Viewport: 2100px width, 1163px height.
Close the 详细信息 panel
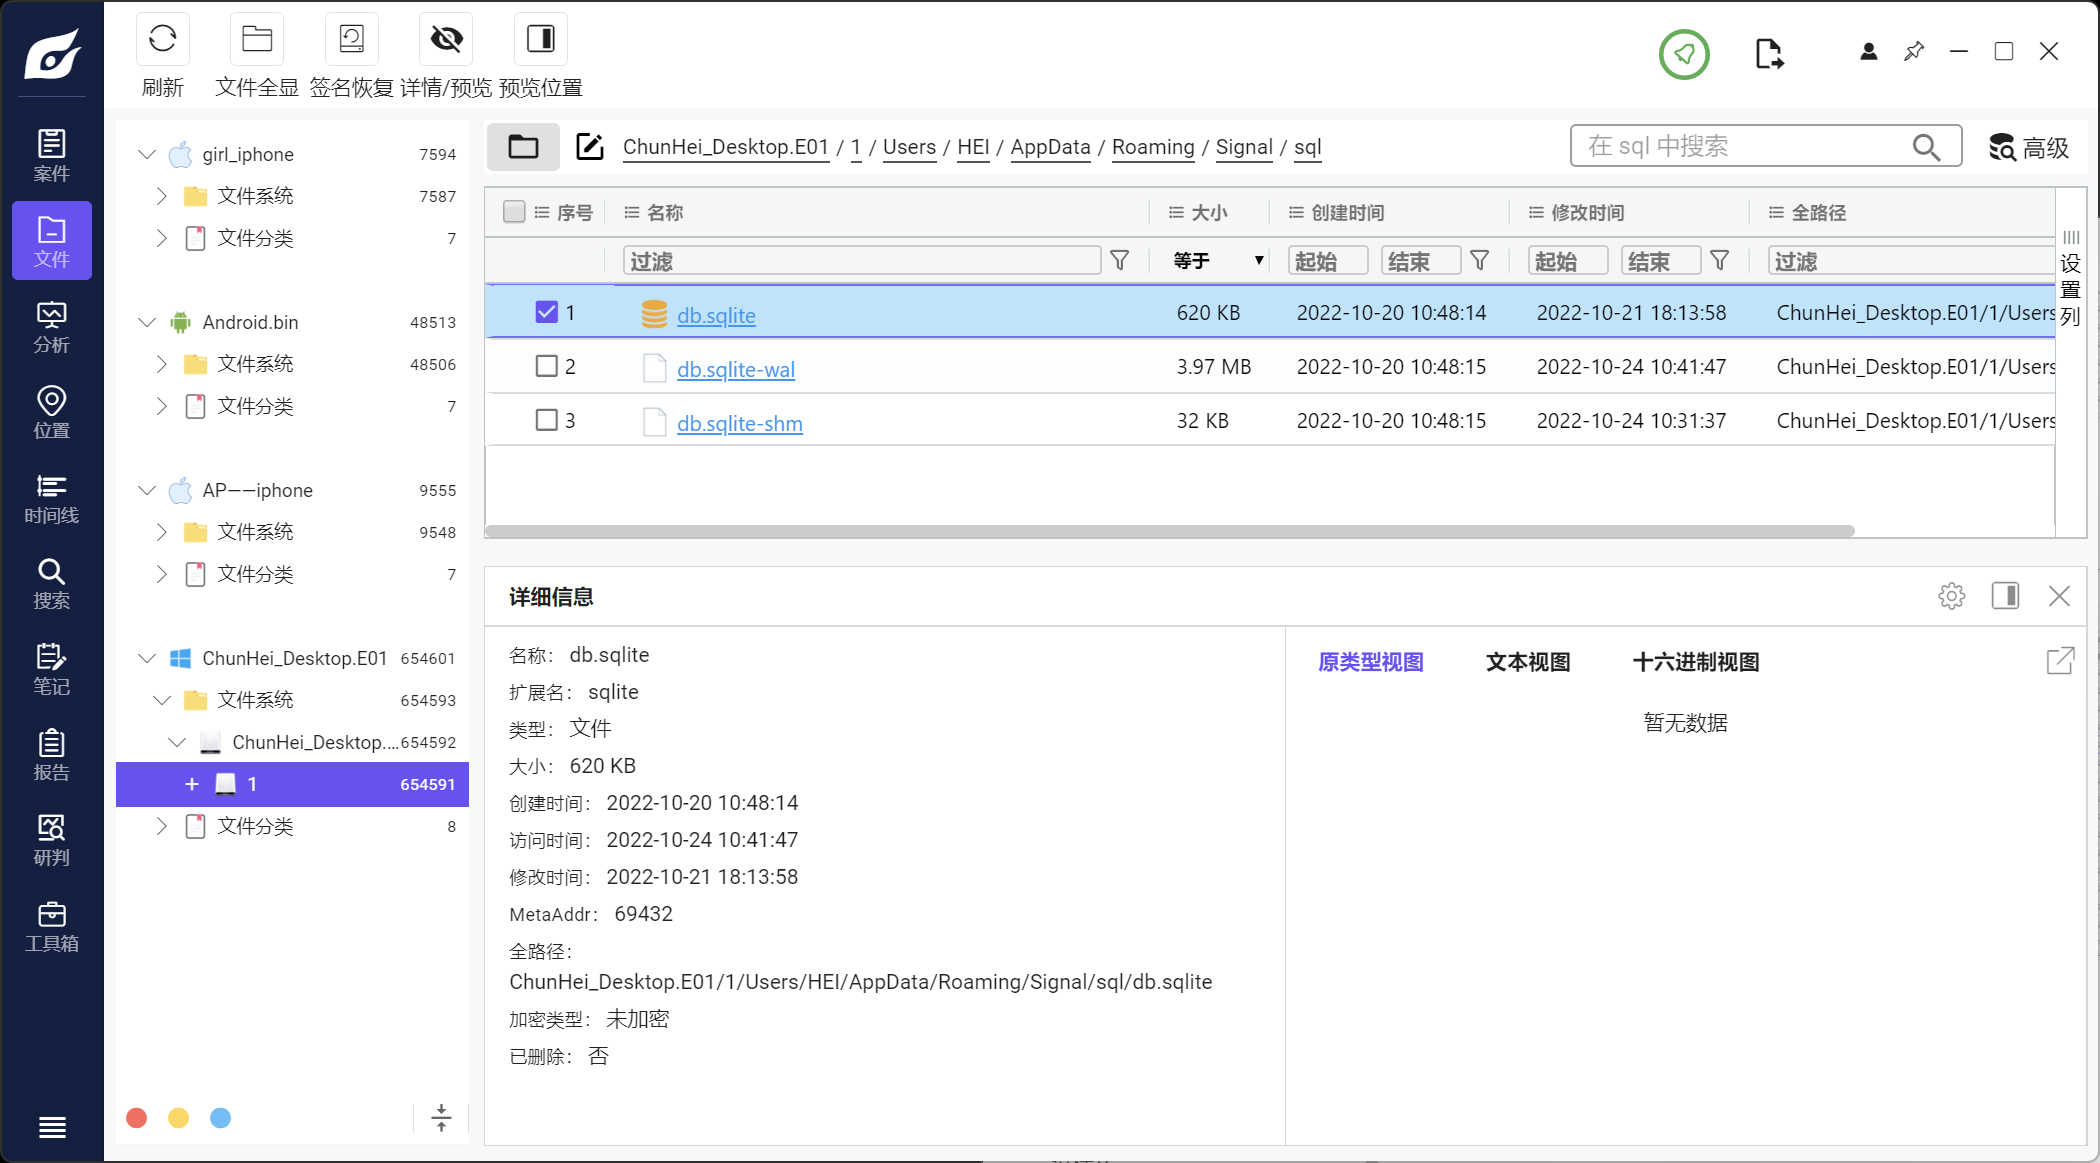click(2059, 596)
